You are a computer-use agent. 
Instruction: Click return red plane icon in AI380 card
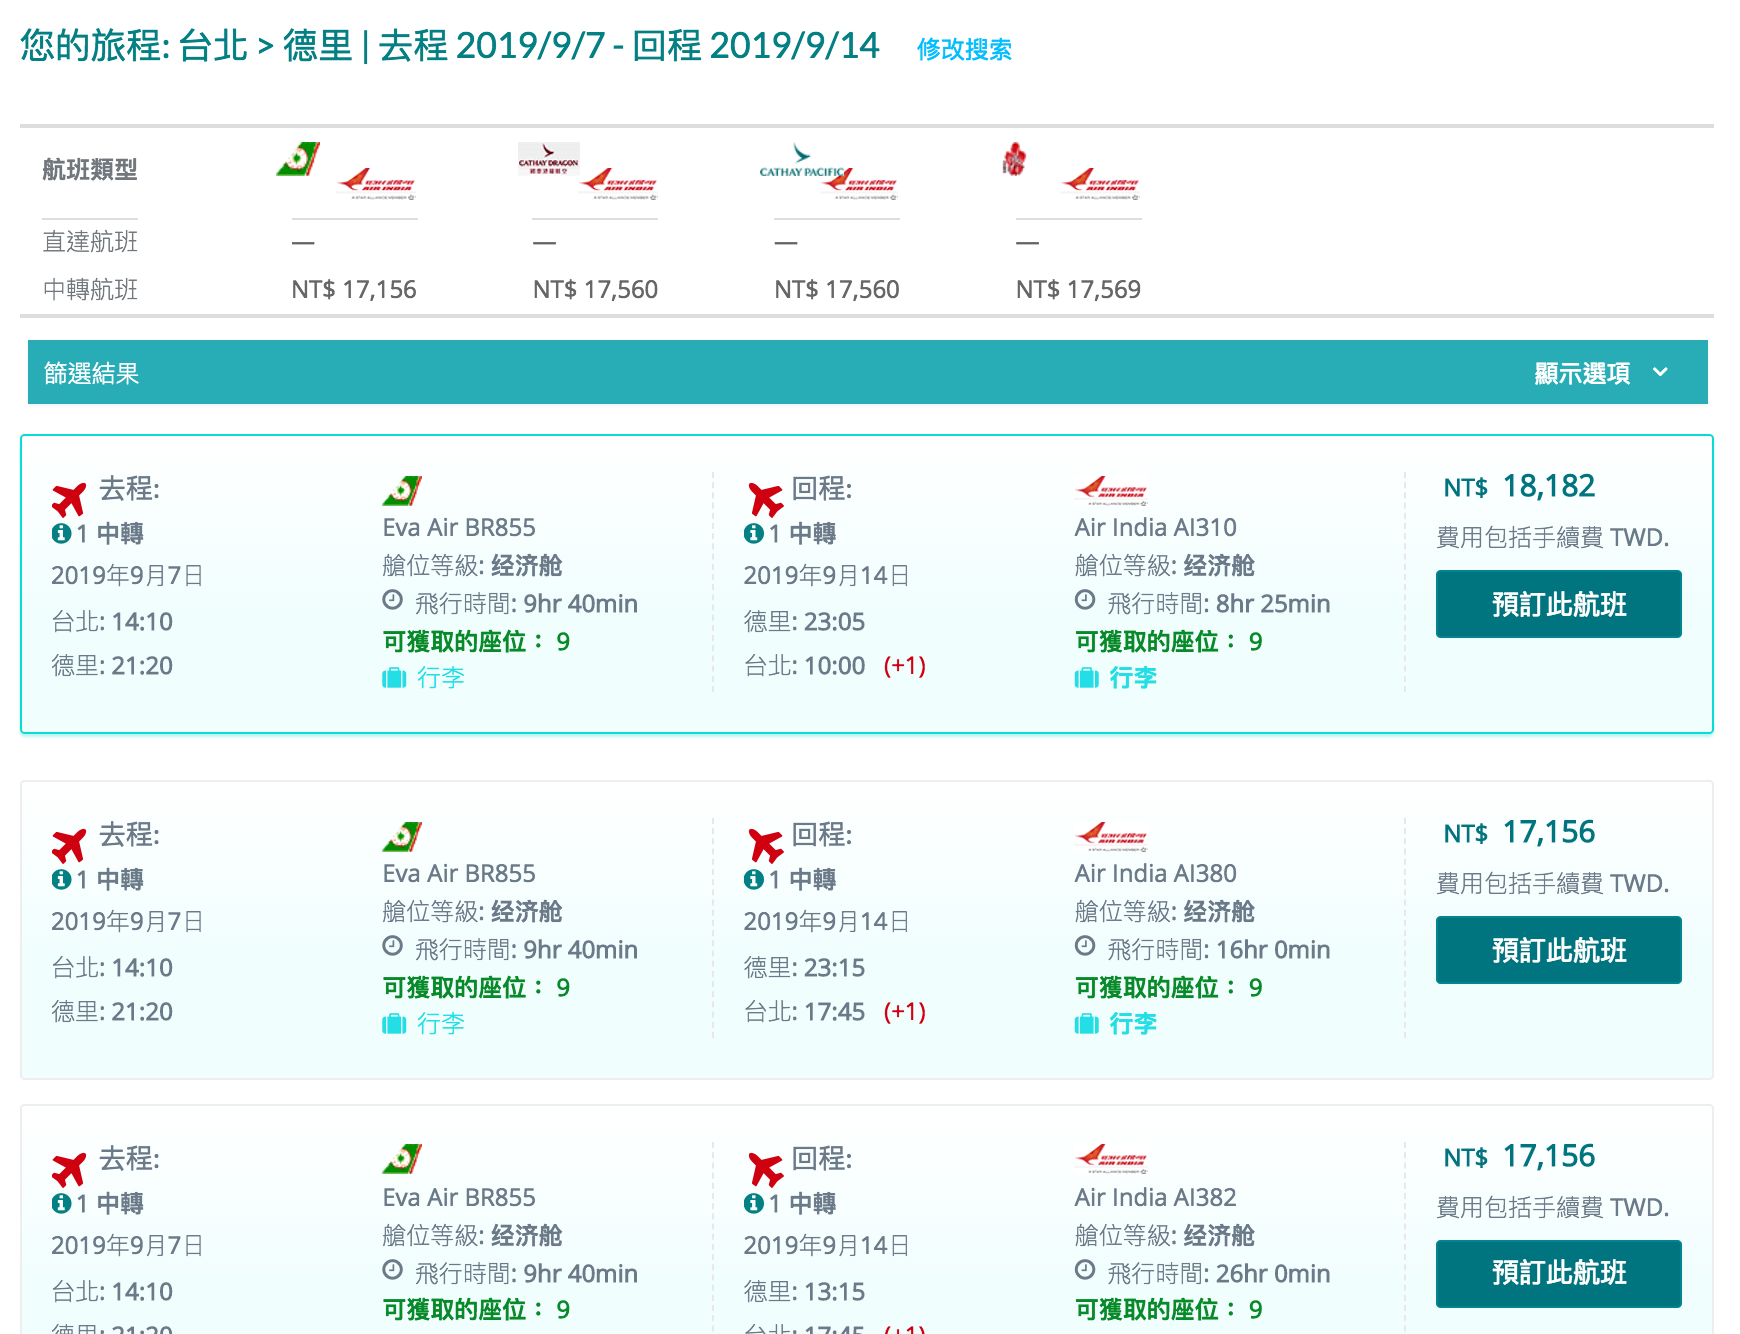766,846
